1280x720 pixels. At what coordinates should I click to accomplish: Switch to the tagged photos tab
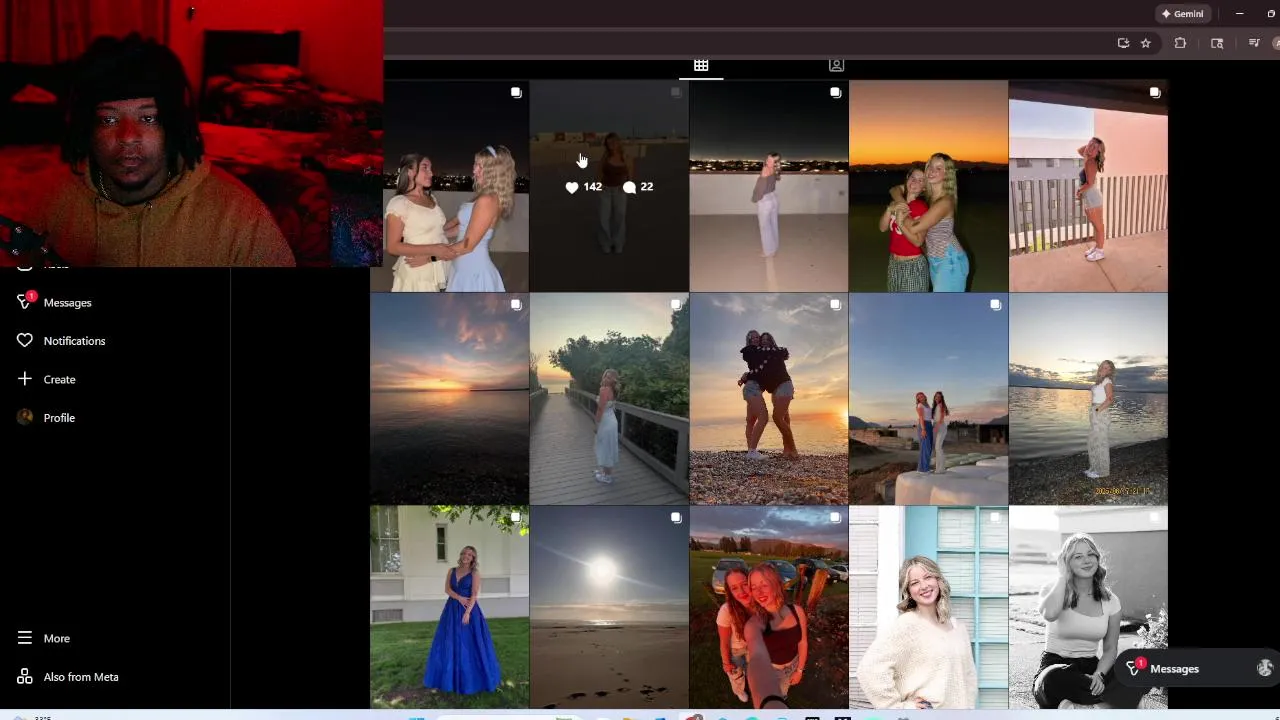pos(836,65)
